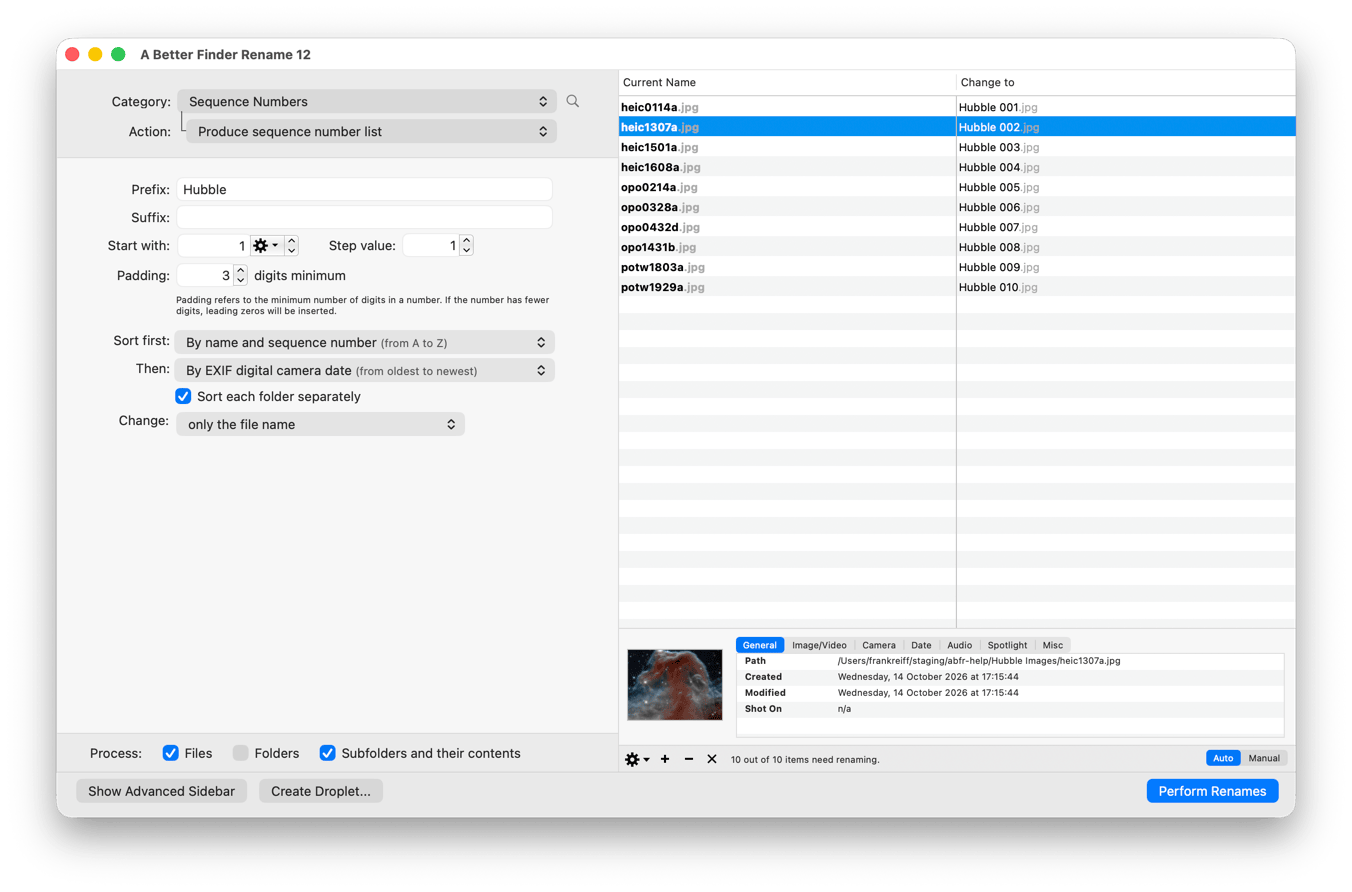The height and width of the screenshot is (892, 1352).
Task: Click the X icon to clear list
Action: click(x=712, y=760)
